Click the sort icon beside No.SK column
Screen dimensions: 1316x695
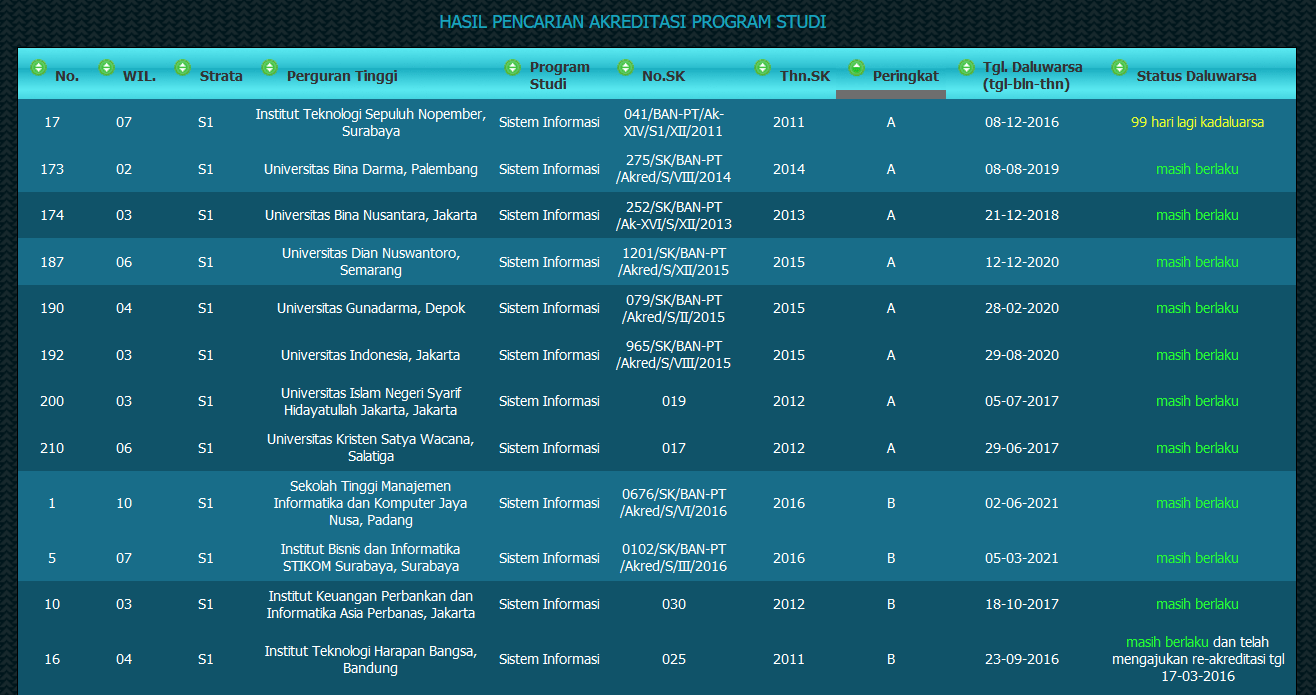pyautogui.click(x=624, y=67)
